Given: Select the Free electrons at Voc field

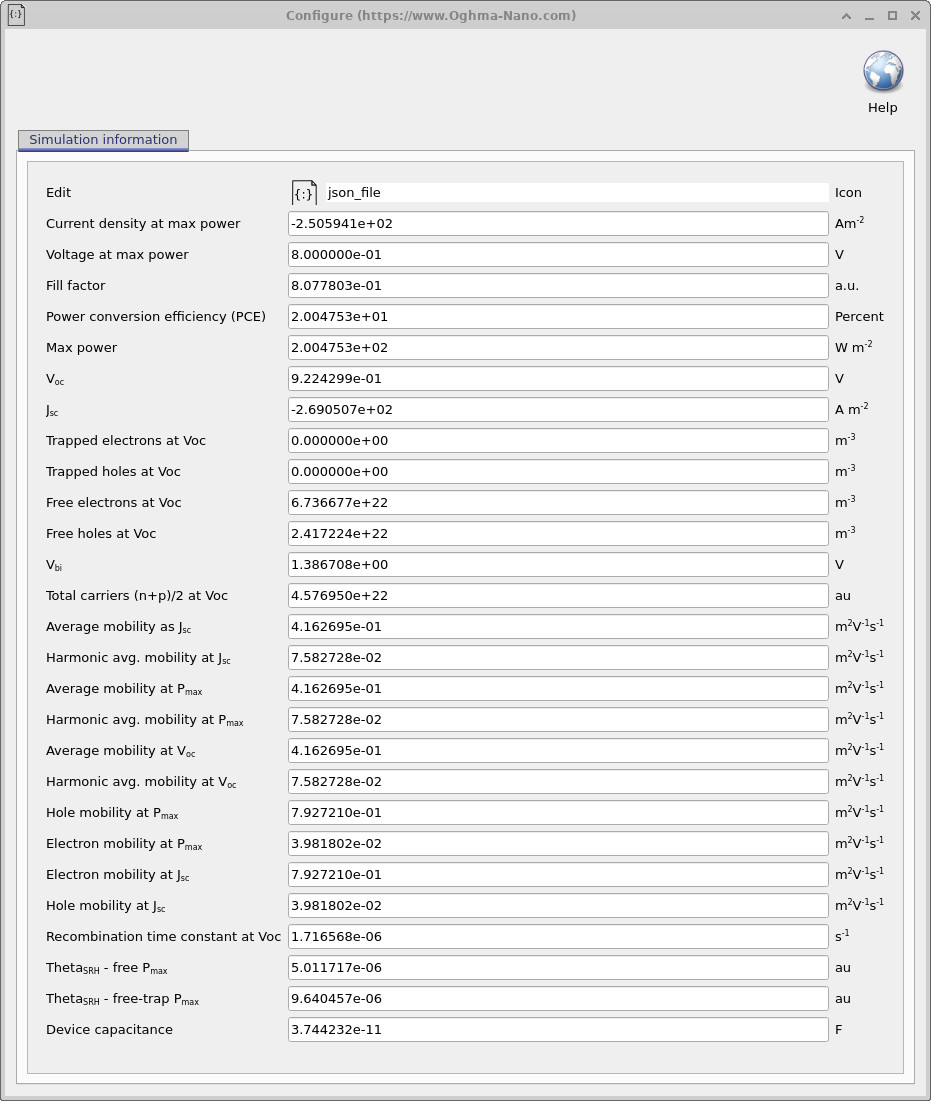Looking at the screenshot, I should [x=558, y=502].
